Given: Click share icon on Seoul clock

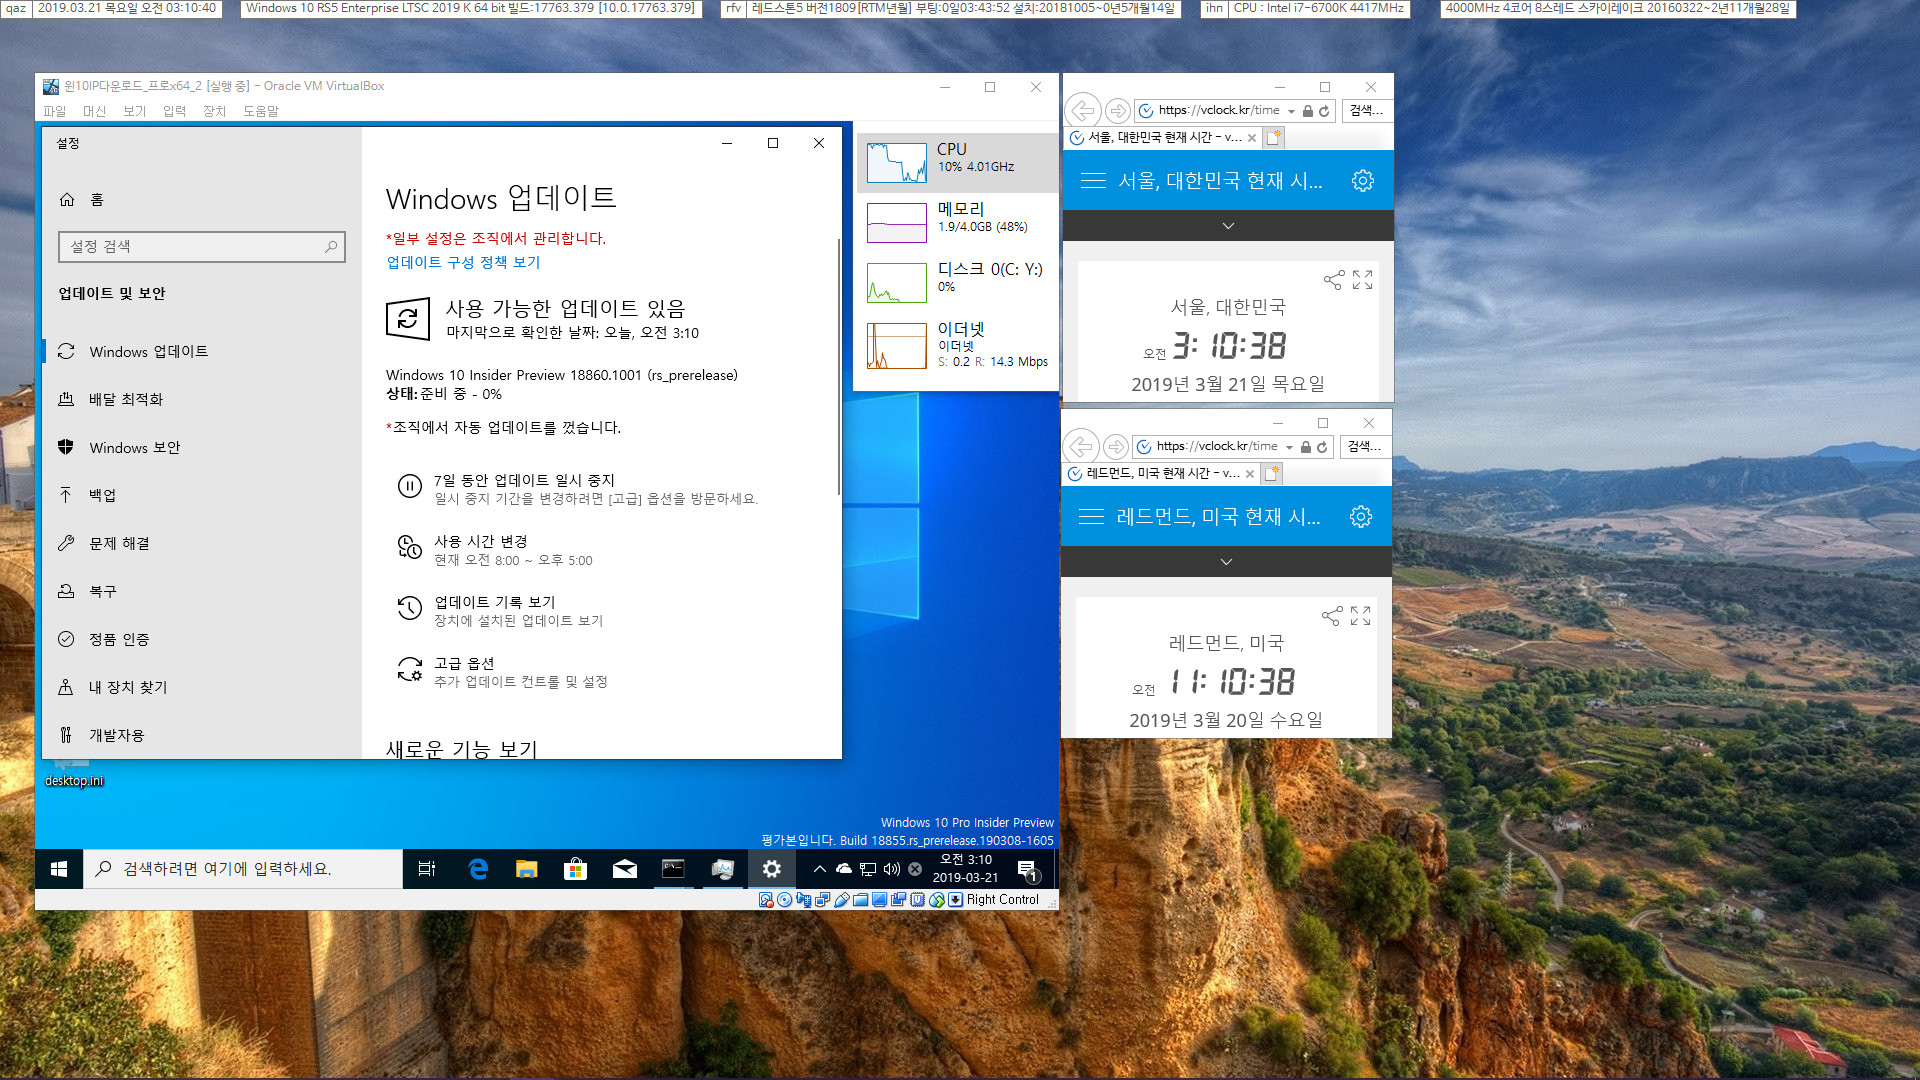Looking at the screenshot, I should pyautogui.click(x=1334, y=280).
